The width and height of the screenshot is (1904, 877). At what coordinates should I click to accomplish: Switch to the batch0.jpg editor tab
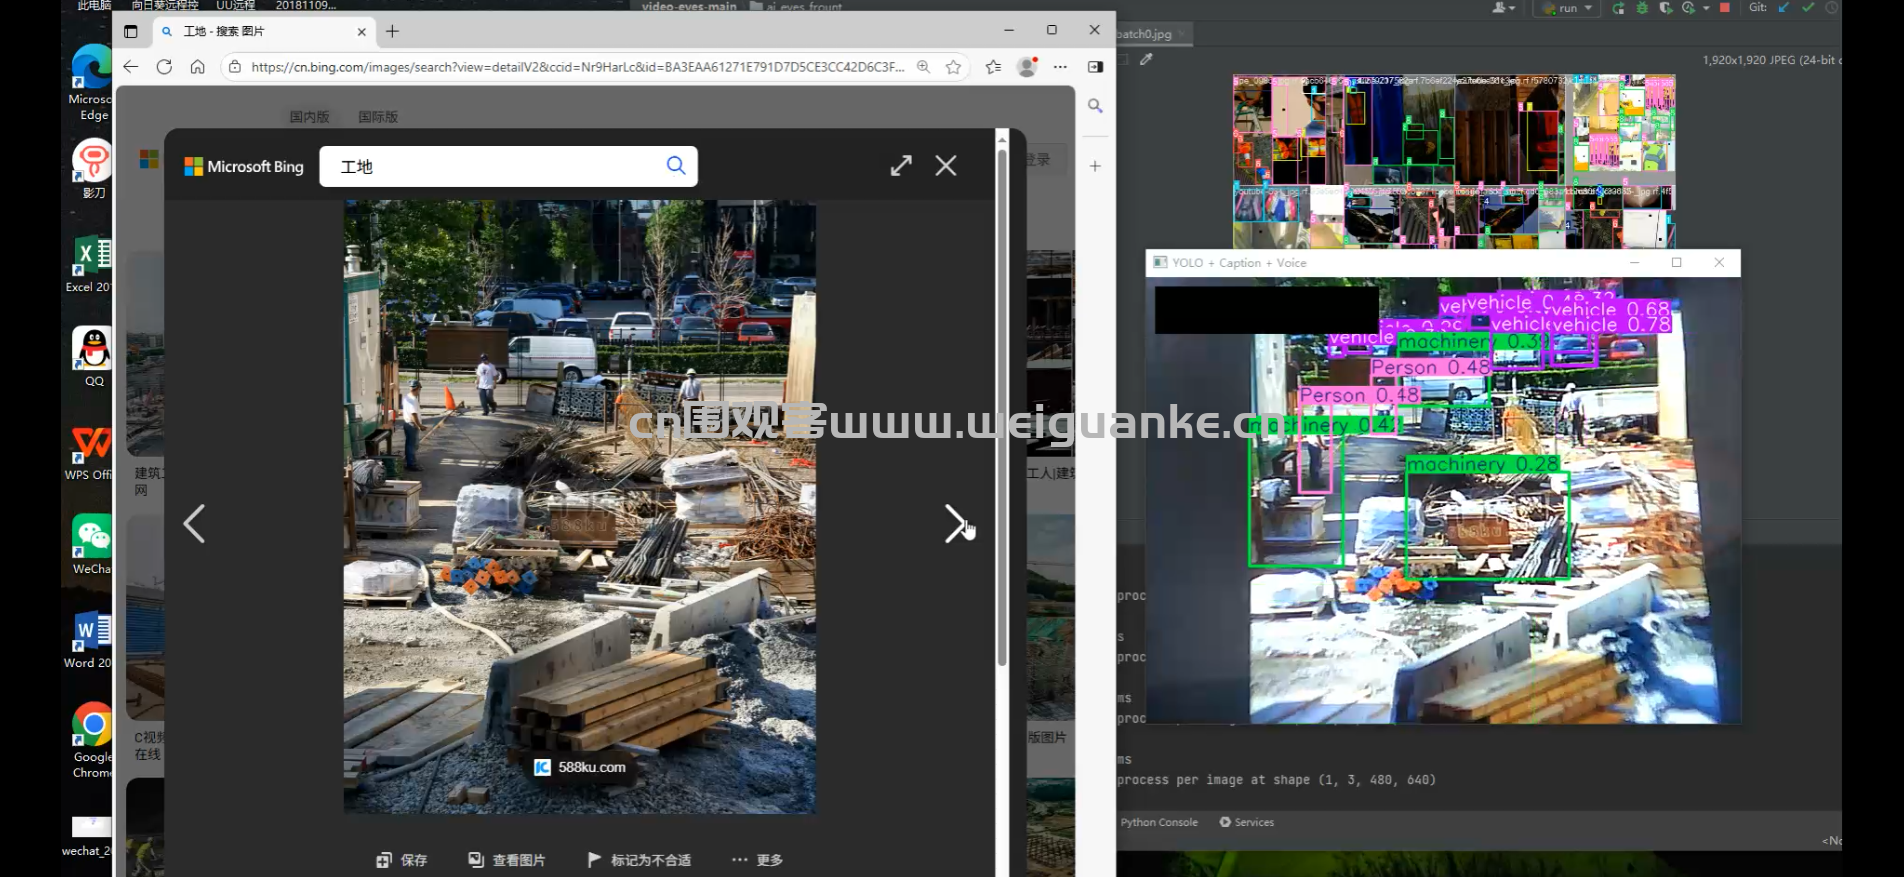point(1144,34)
